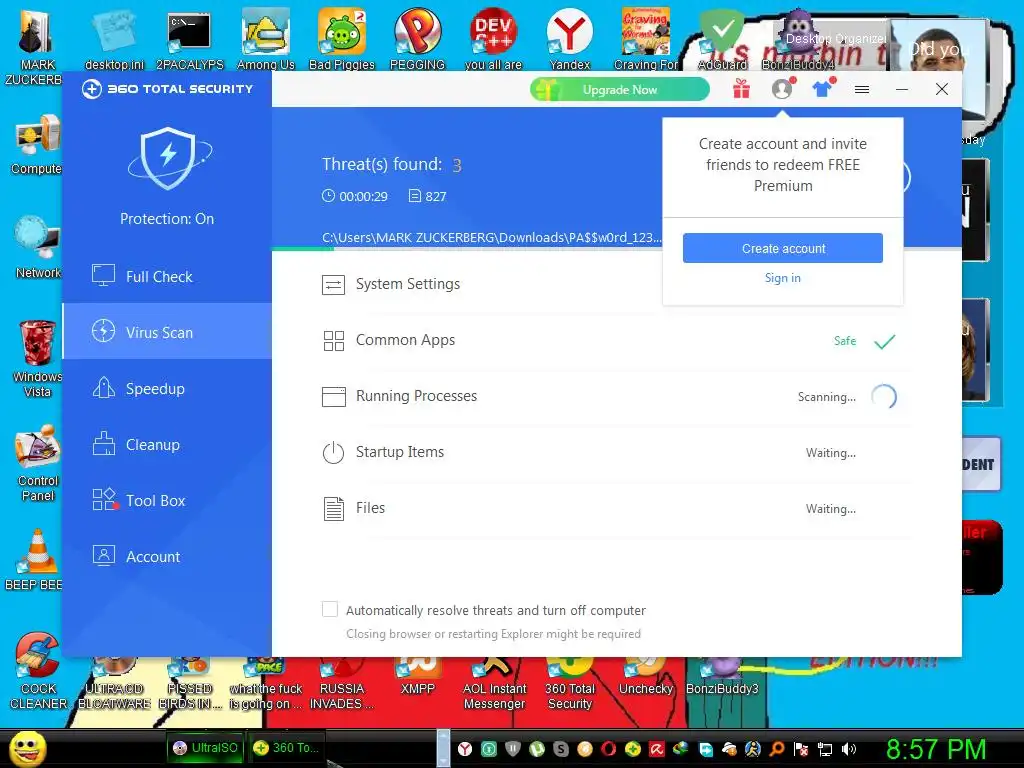Click the Common Apps safe checkmark
1024x768 pixels.
[x=884, y=341]
